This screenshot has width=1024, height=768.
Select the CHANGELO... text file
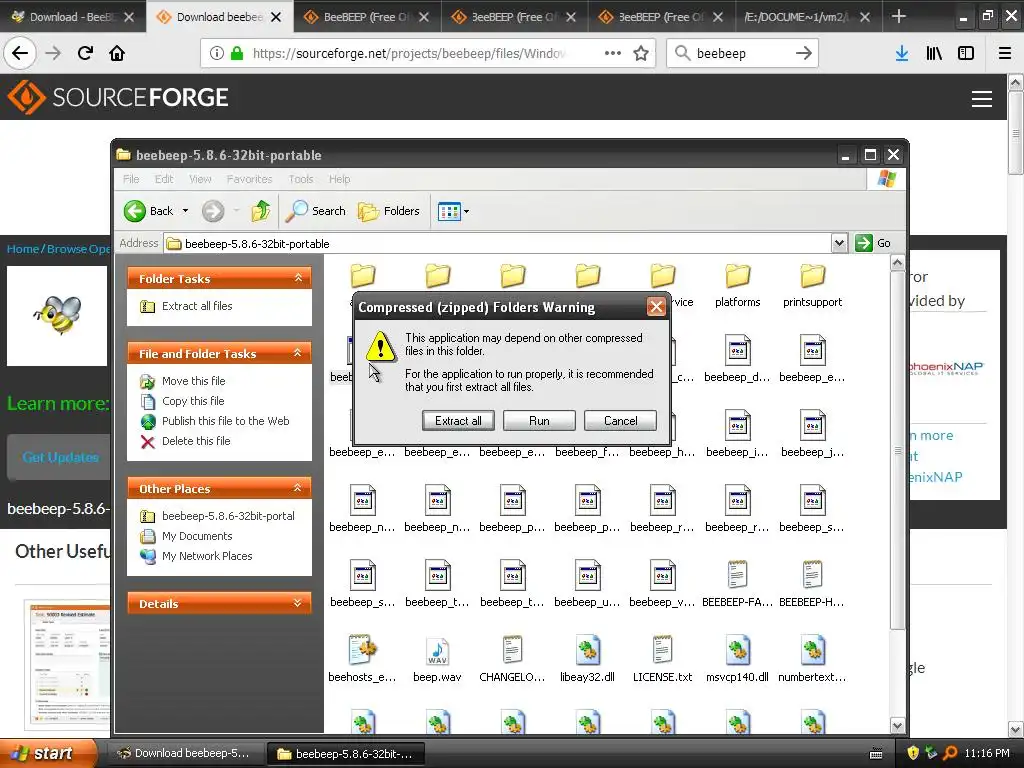(x=512, y=660)
